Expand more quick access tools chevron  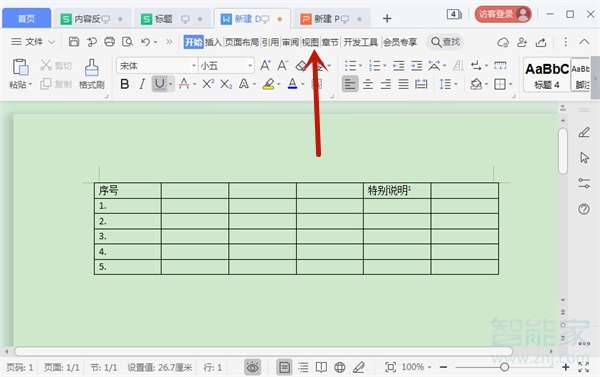coord(169,42)
